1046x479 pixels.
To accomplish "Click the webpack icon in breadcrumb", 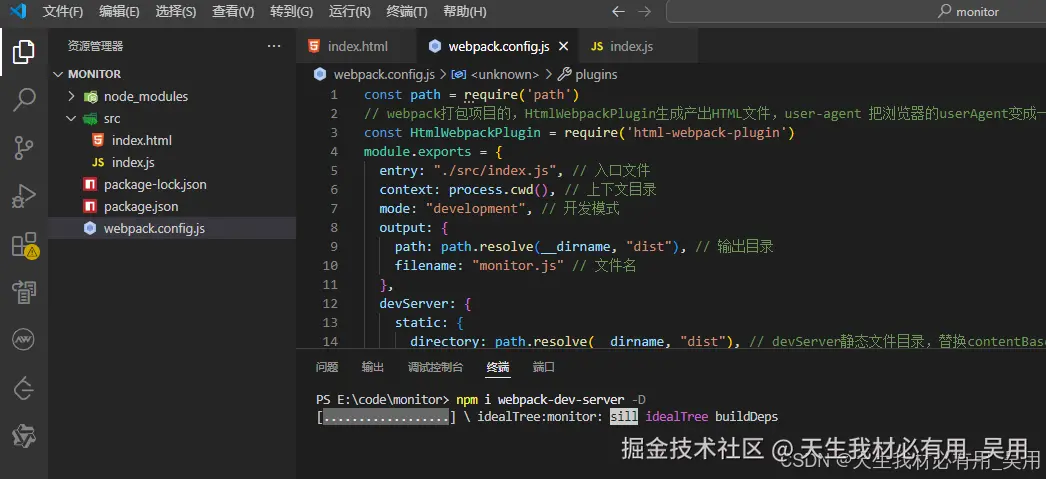I will tap(320, 74).
